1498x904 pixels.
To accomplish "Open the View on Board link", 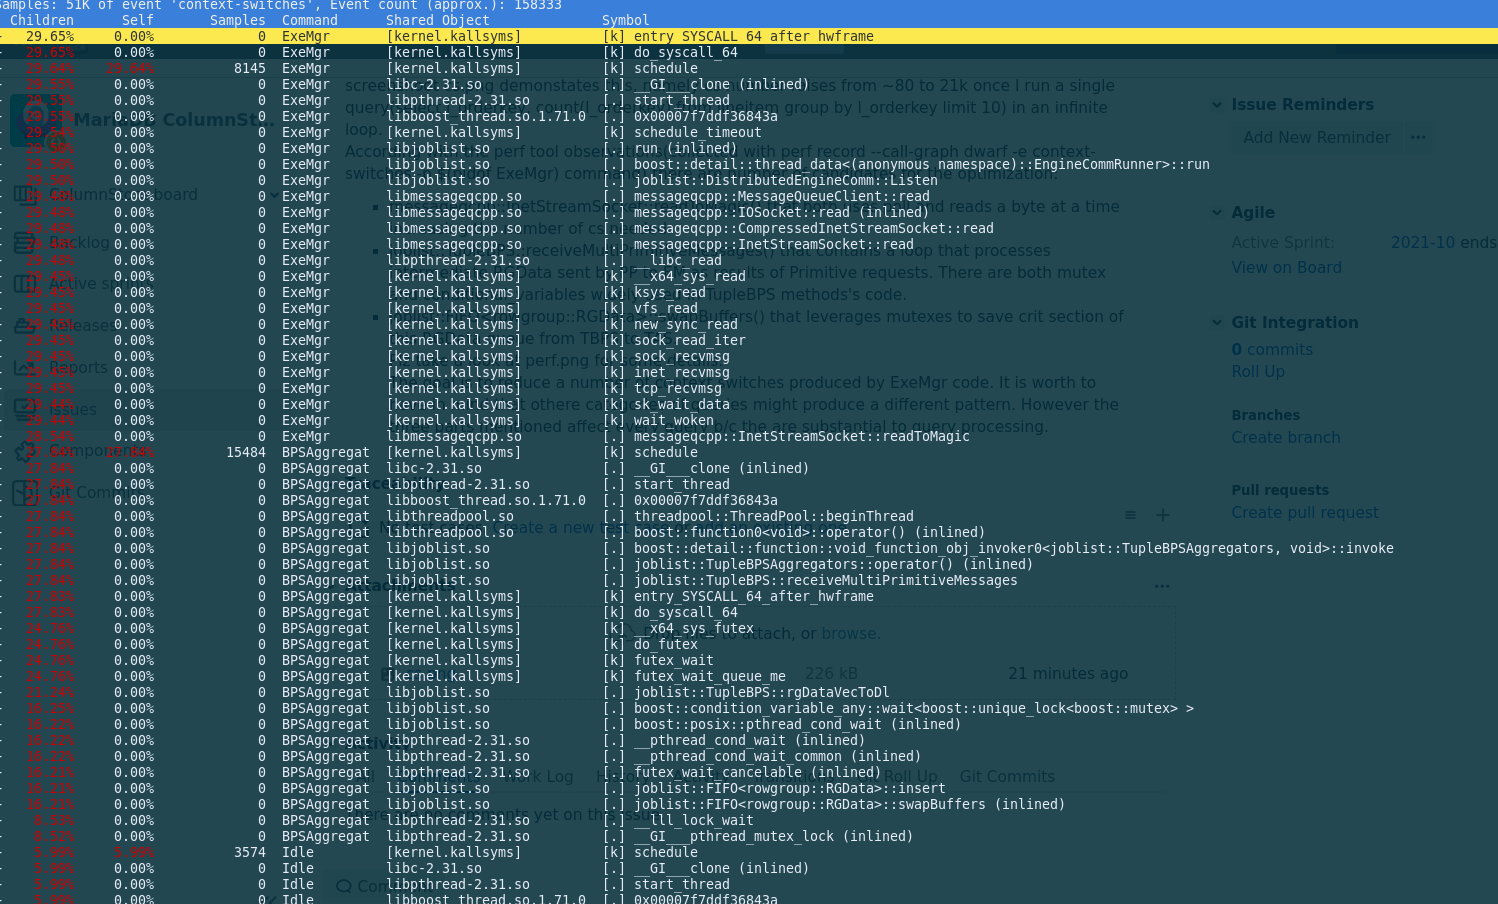I will tap(1286, 268).
